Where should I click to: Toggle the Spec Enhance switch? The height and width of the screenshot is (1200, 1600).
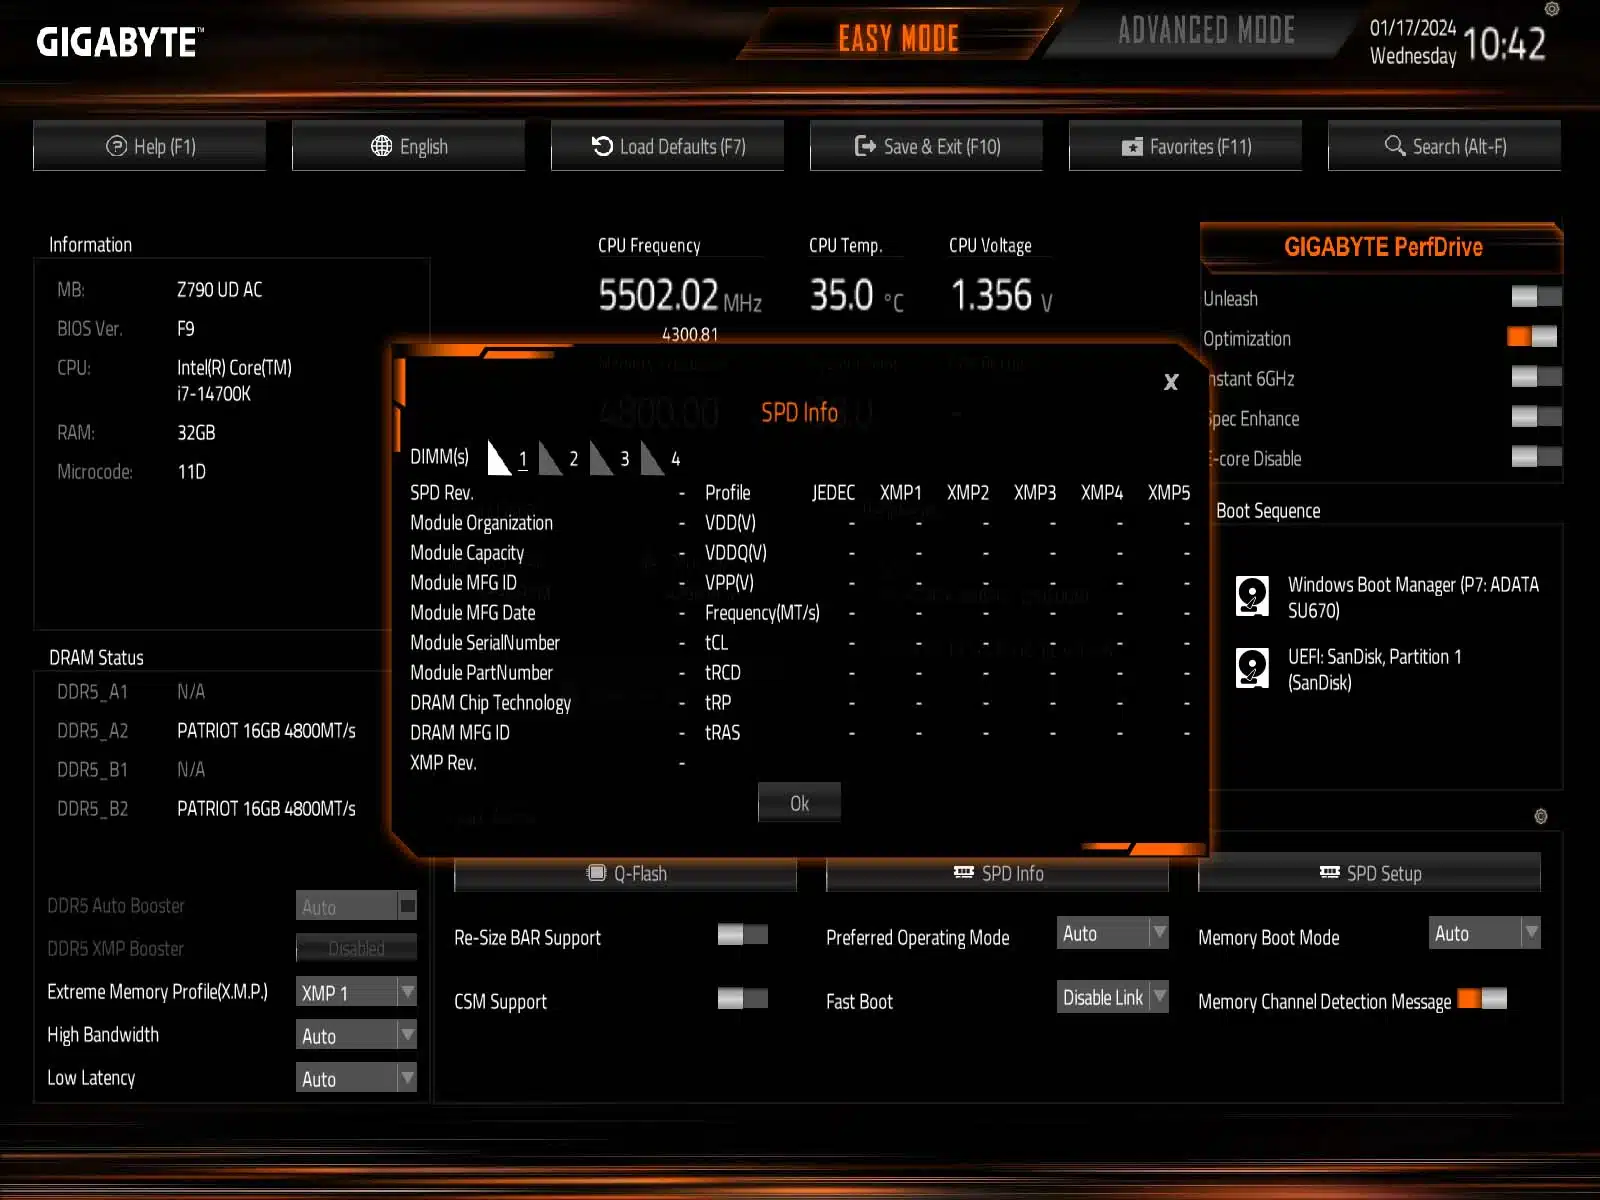click(1536, 417)
